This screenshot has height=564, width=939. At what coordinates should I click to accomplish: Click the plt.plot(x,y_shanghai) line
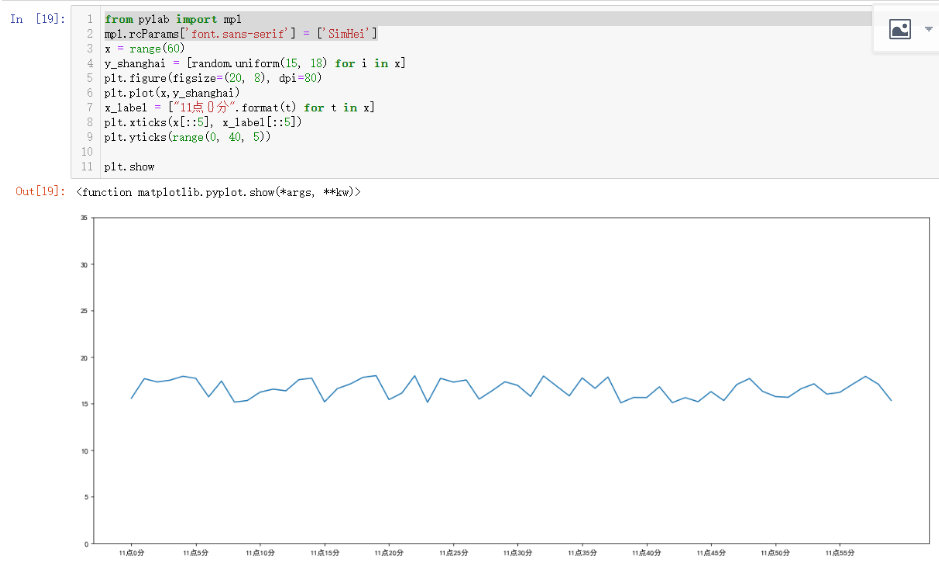[x=172, y=93]
